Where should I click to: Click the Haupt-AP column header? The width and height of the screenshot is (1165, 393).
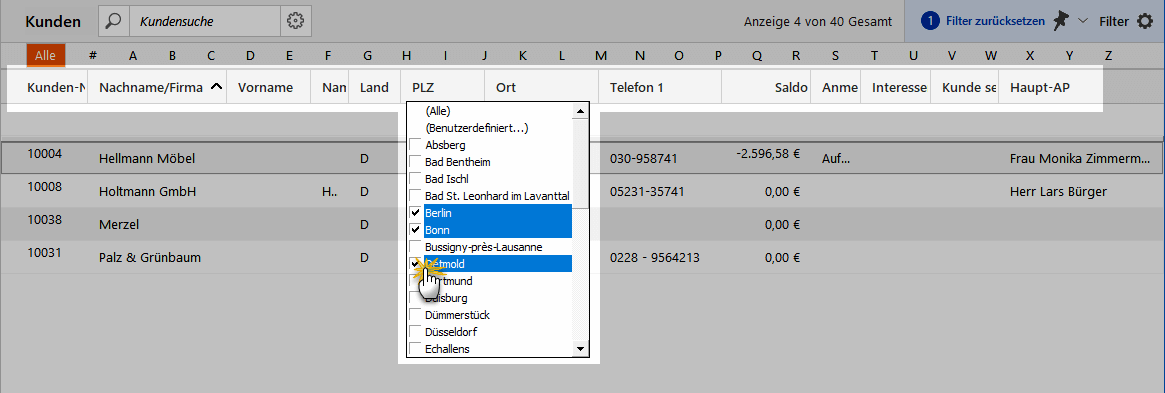(x=1051, y=87)
